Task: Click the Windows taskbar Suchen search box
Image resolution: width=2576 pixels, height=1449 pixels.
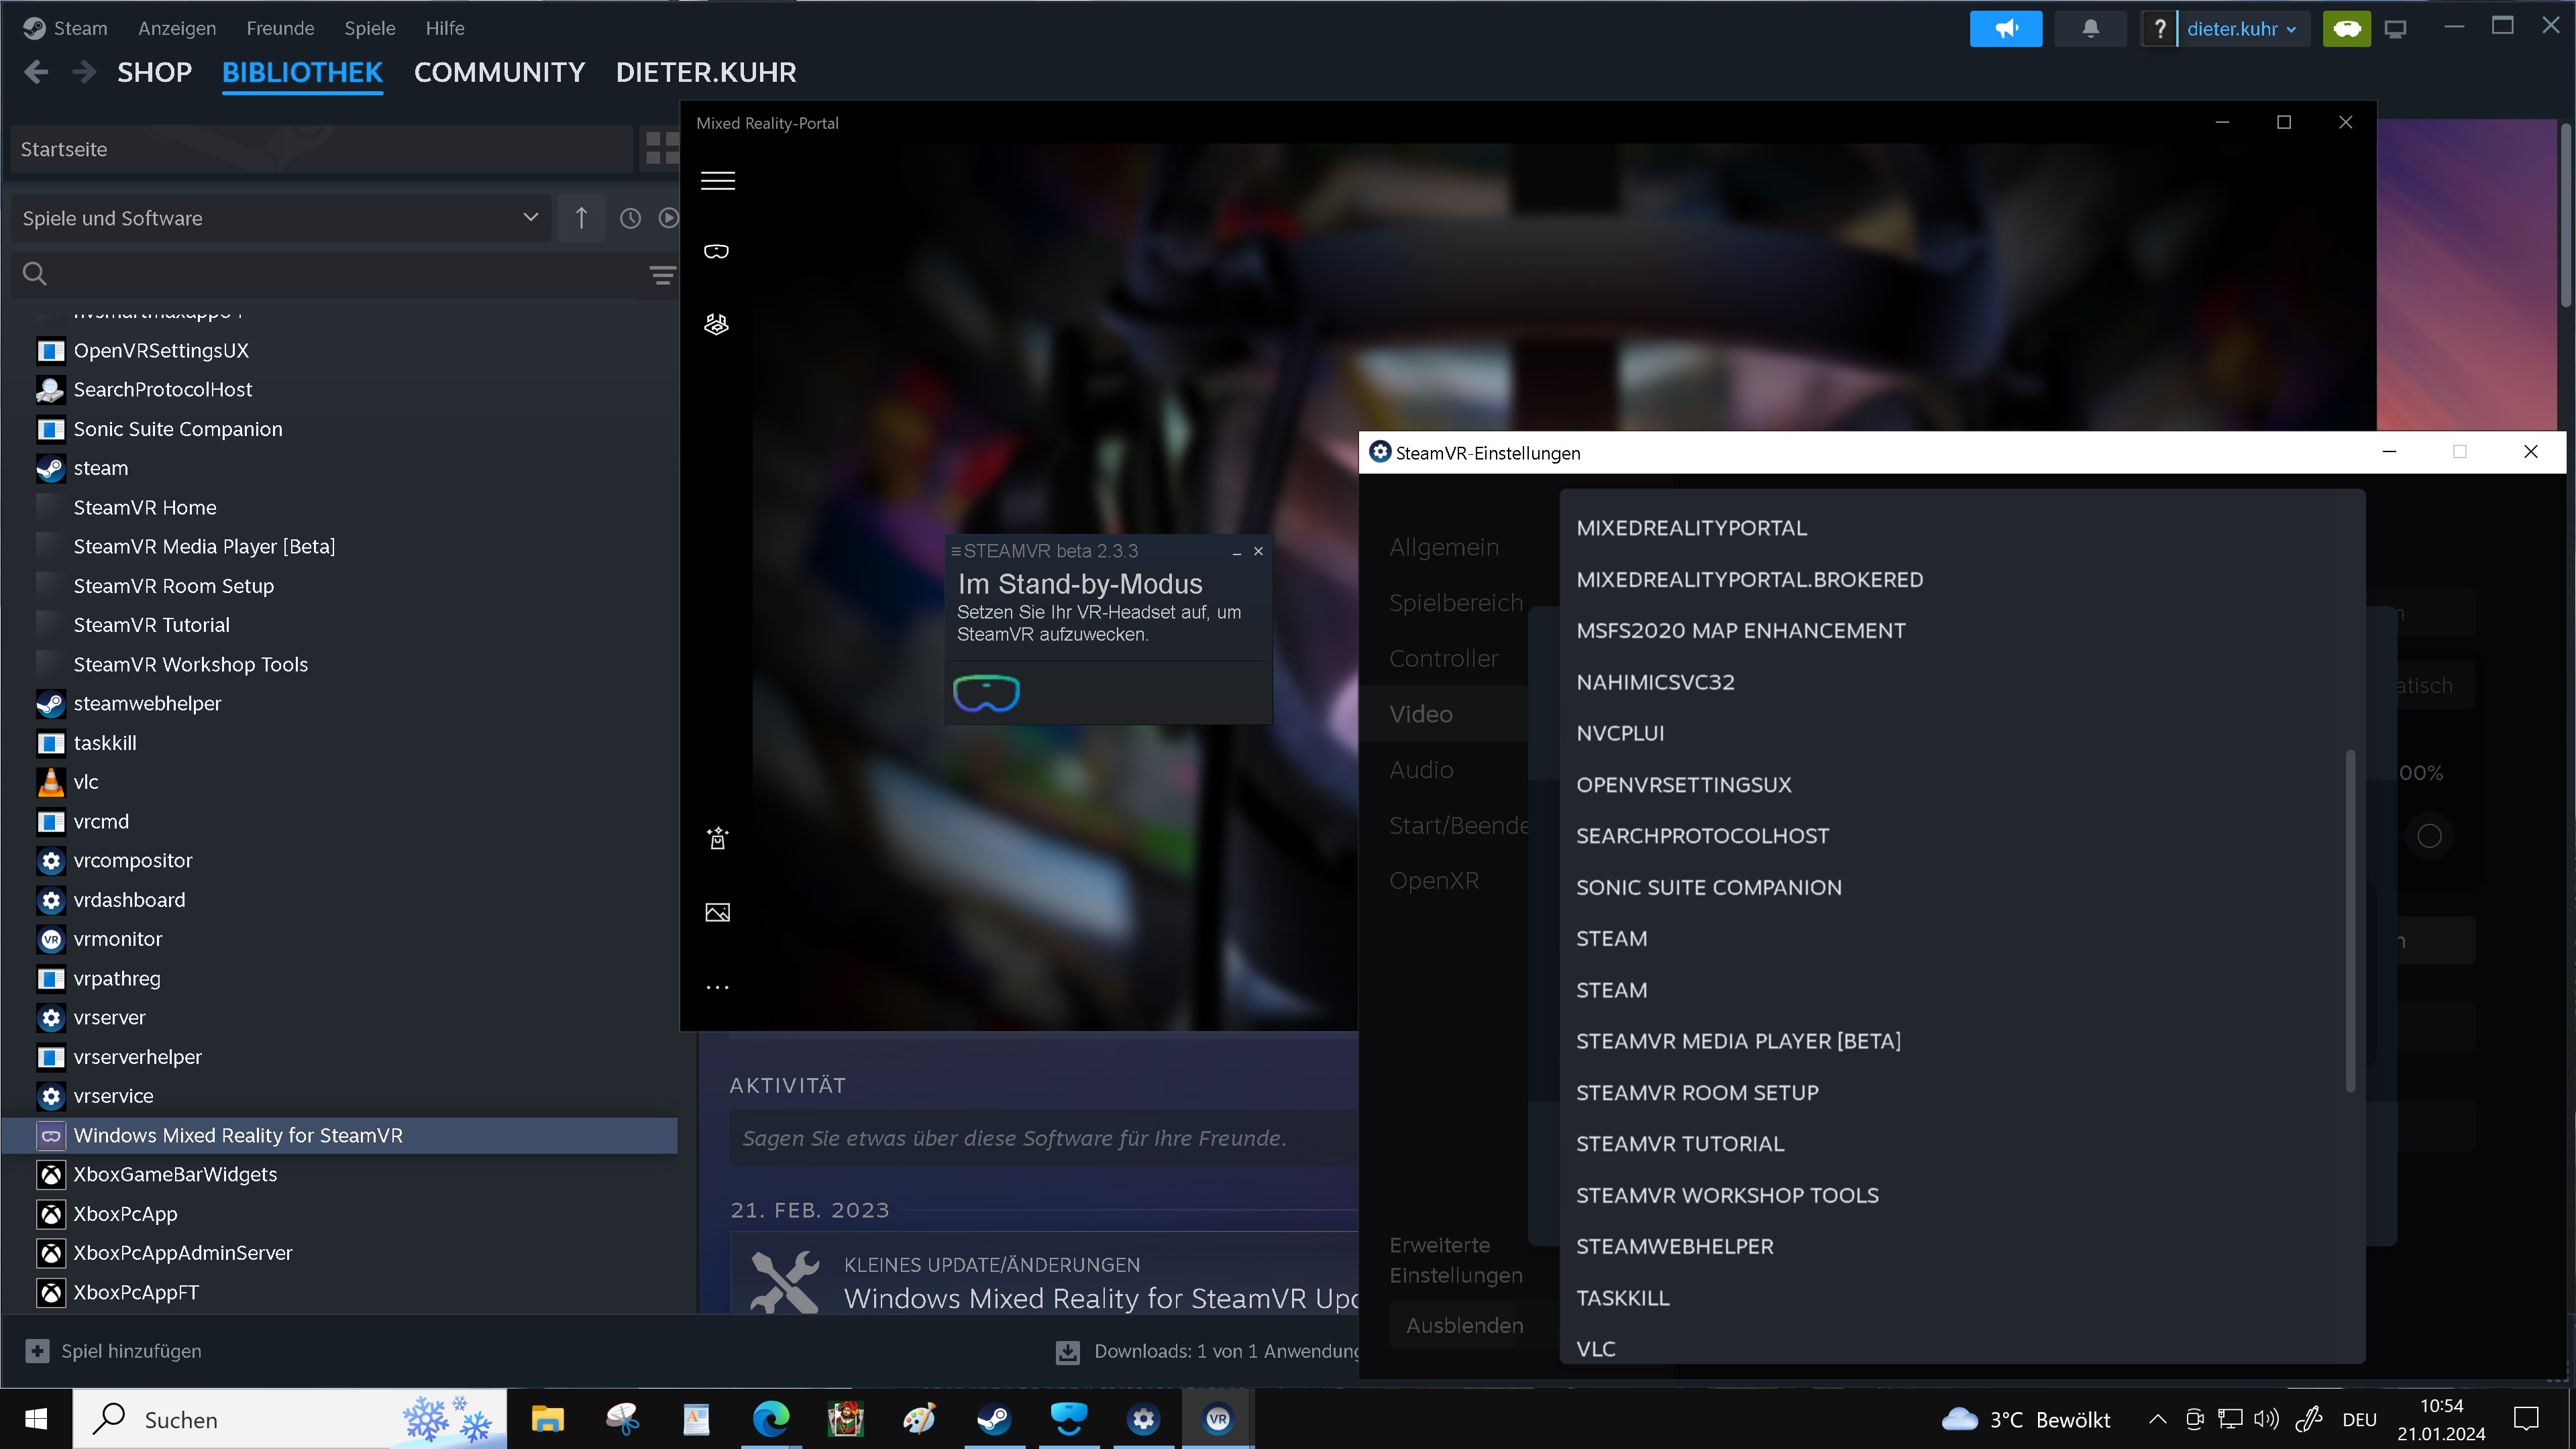Action: pos(289,1418)
